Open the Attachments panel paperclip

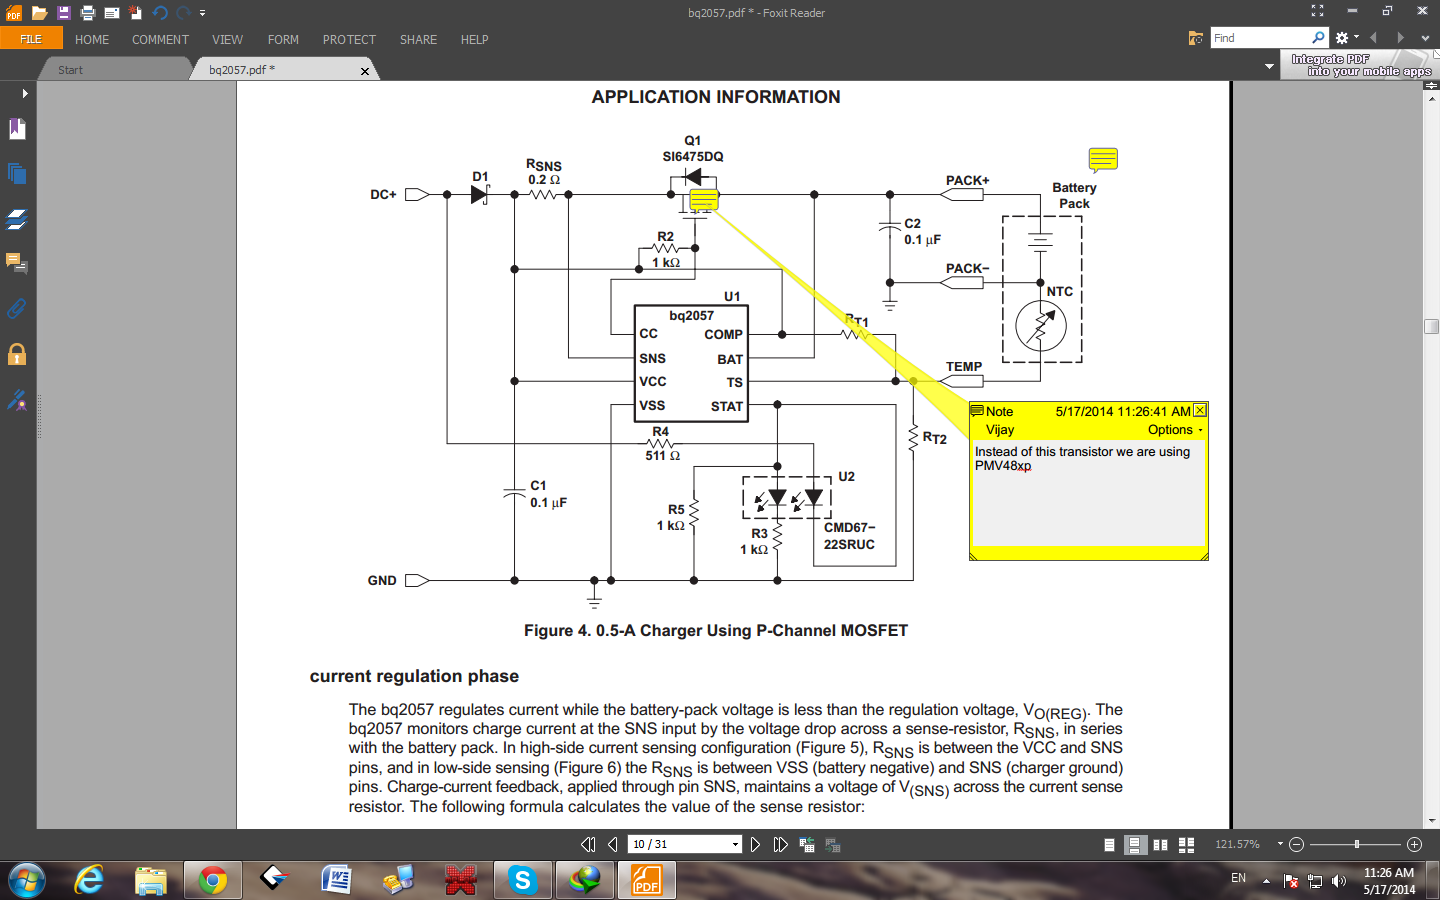(17, 309)
